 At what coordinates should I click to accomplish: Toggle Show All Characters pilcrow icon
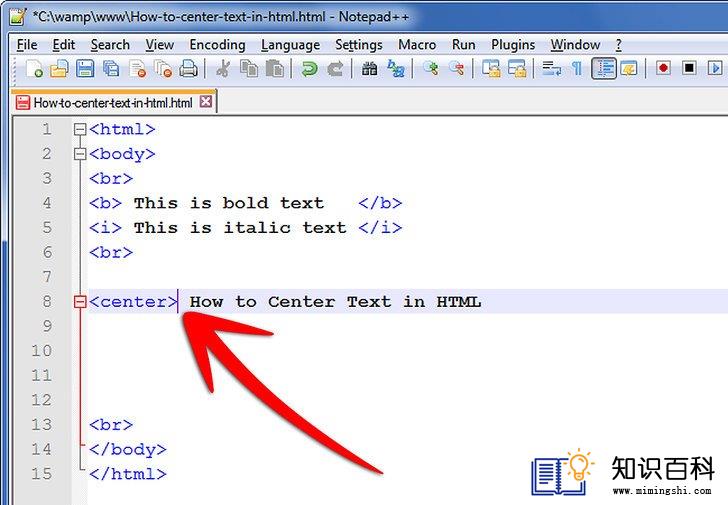[577, 69]
